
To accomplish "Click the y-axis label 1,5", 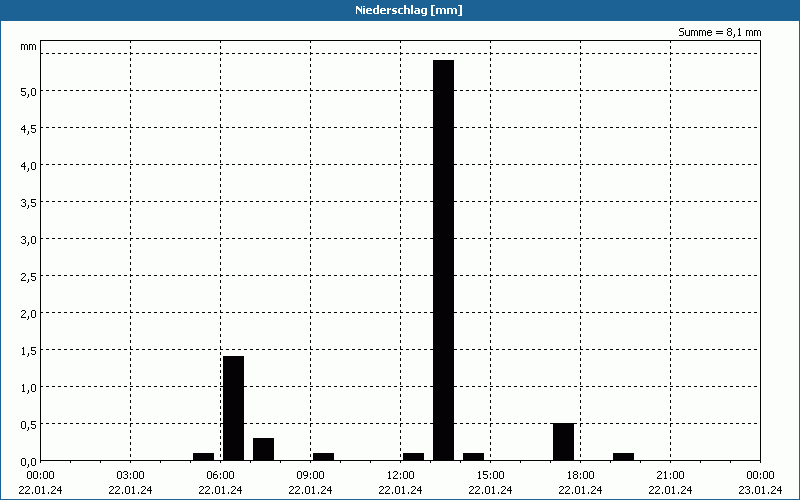I will click(x=29, y=351).
